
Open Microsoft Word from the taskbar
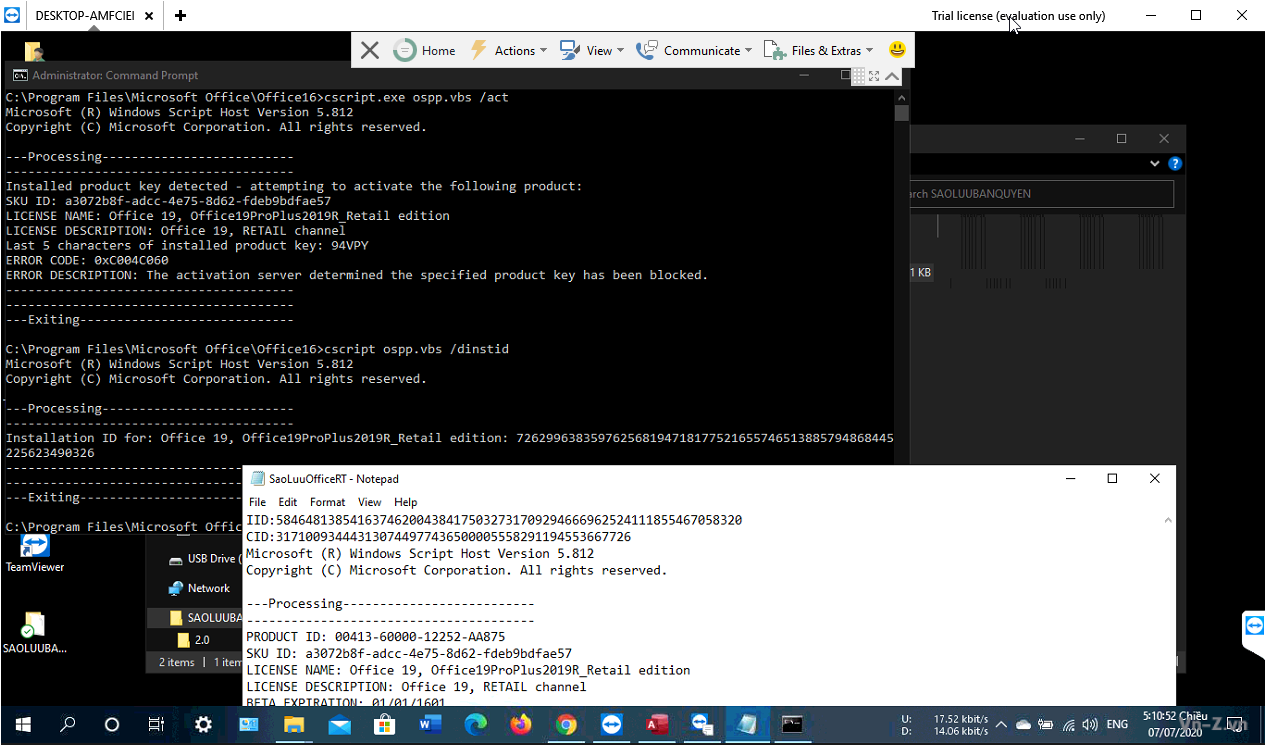pos(430,725)
